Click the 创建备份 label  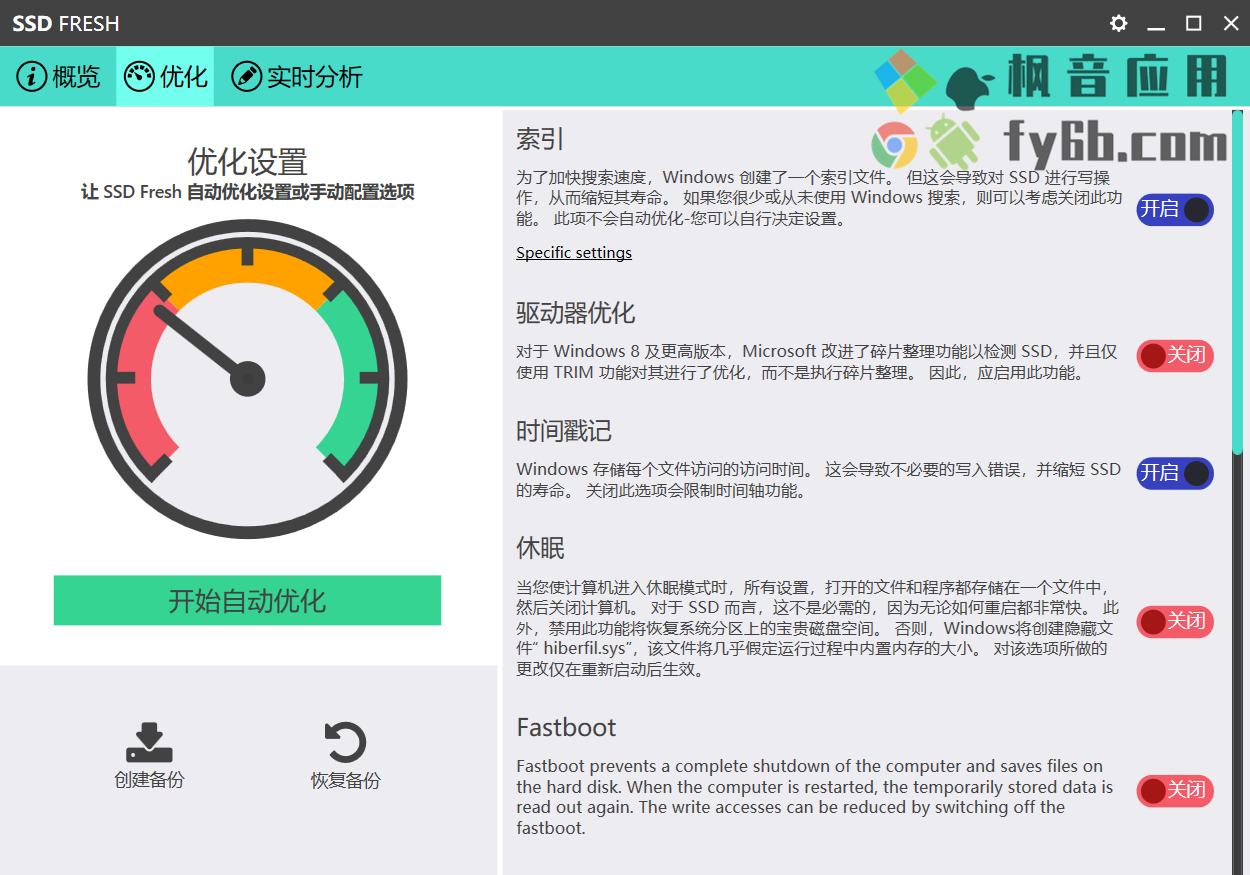[x=149, y=781]
